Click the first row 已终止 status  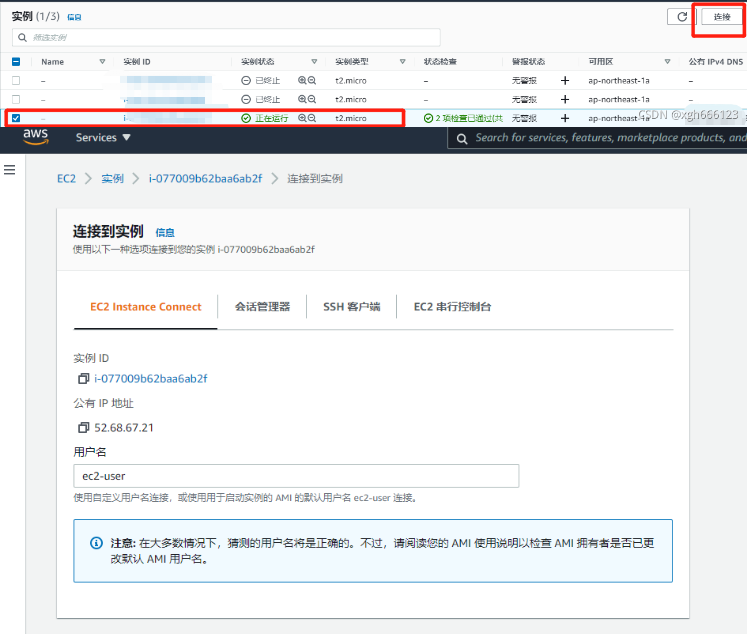[x=268, y=81]
